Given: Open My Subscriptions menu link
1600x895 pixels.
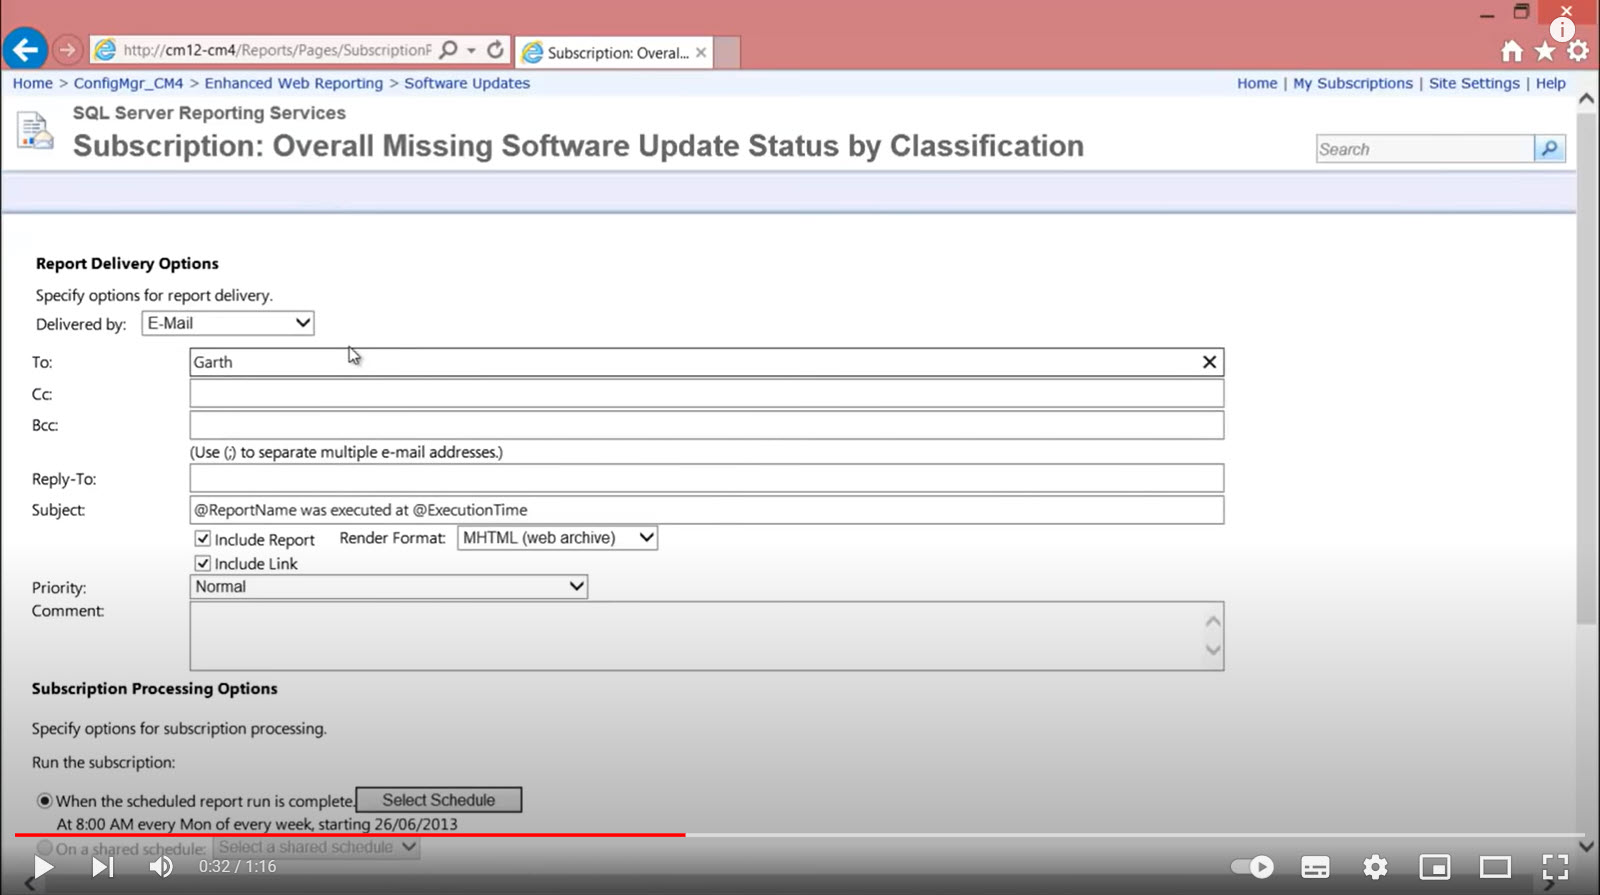Looking at the screenshot, I should click(1352, 83).
